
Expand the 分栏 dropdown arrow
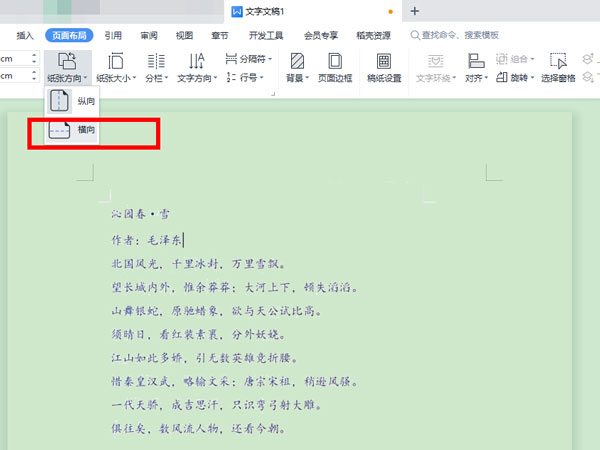click(167, 78)
